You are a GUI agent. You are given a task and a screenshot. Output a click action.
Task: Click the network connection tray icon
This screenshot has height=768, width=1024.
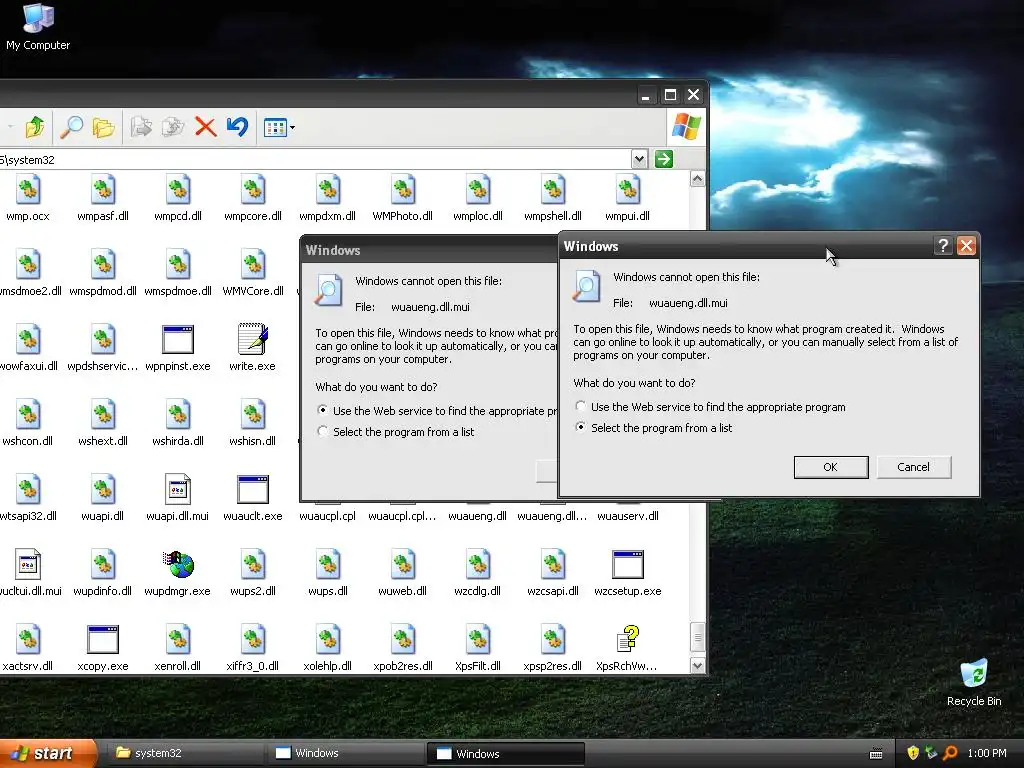click(931, 753)
